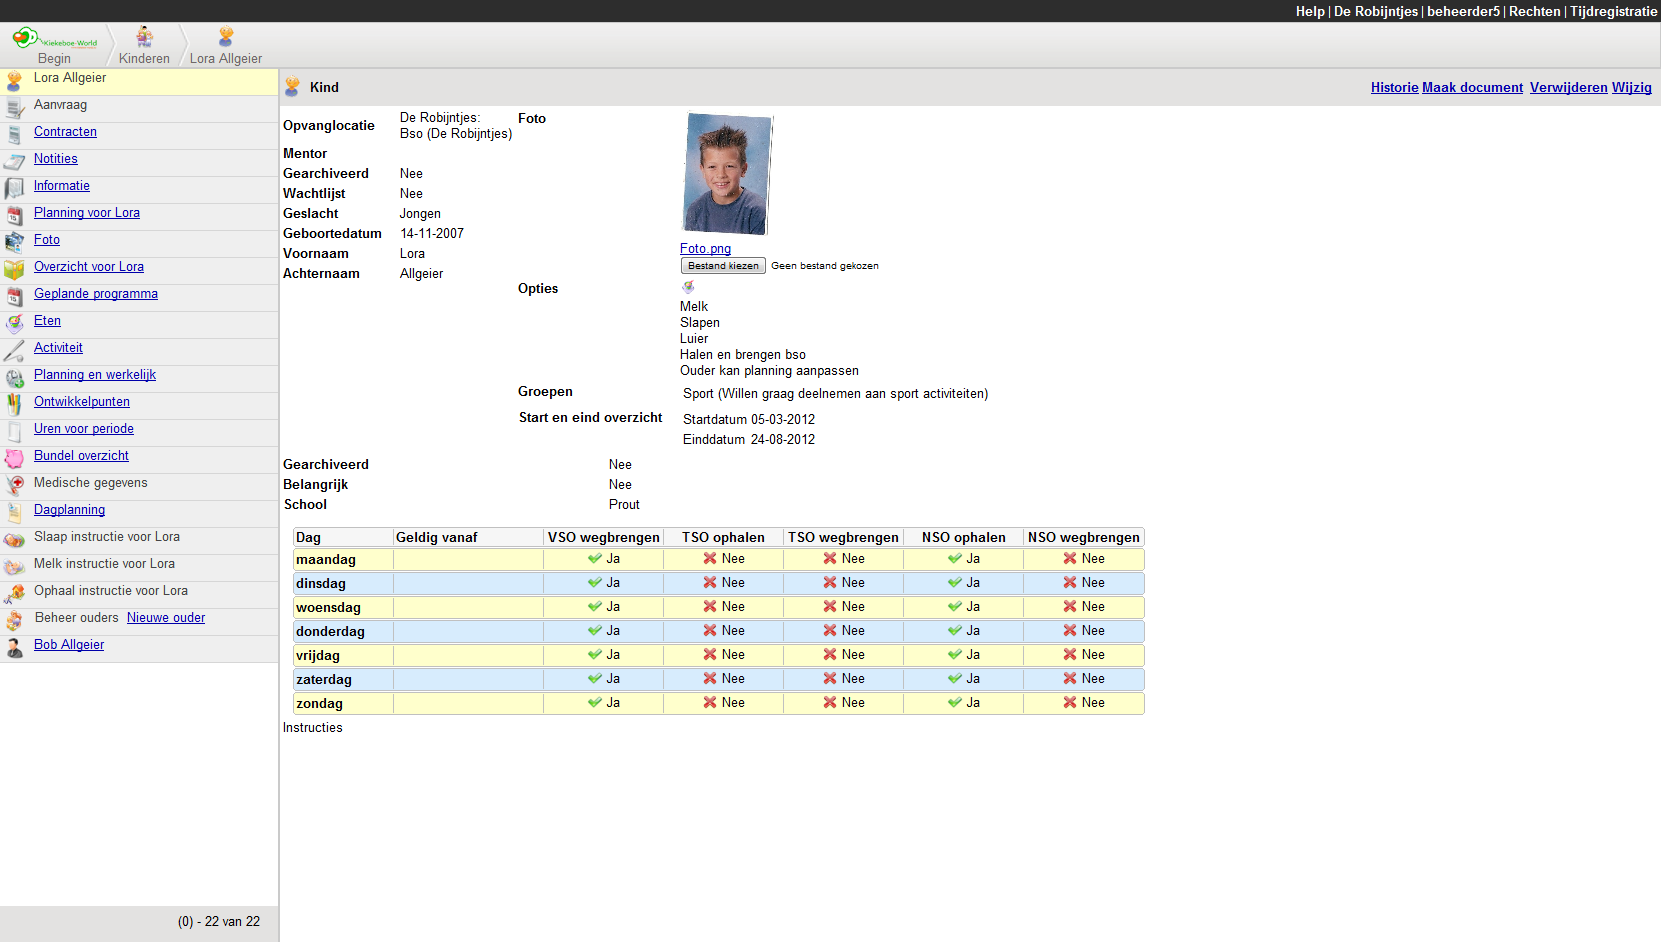1661x942 pixels.
Task: Open the Nieuwe ouder link
Action: tap(166, 618)
